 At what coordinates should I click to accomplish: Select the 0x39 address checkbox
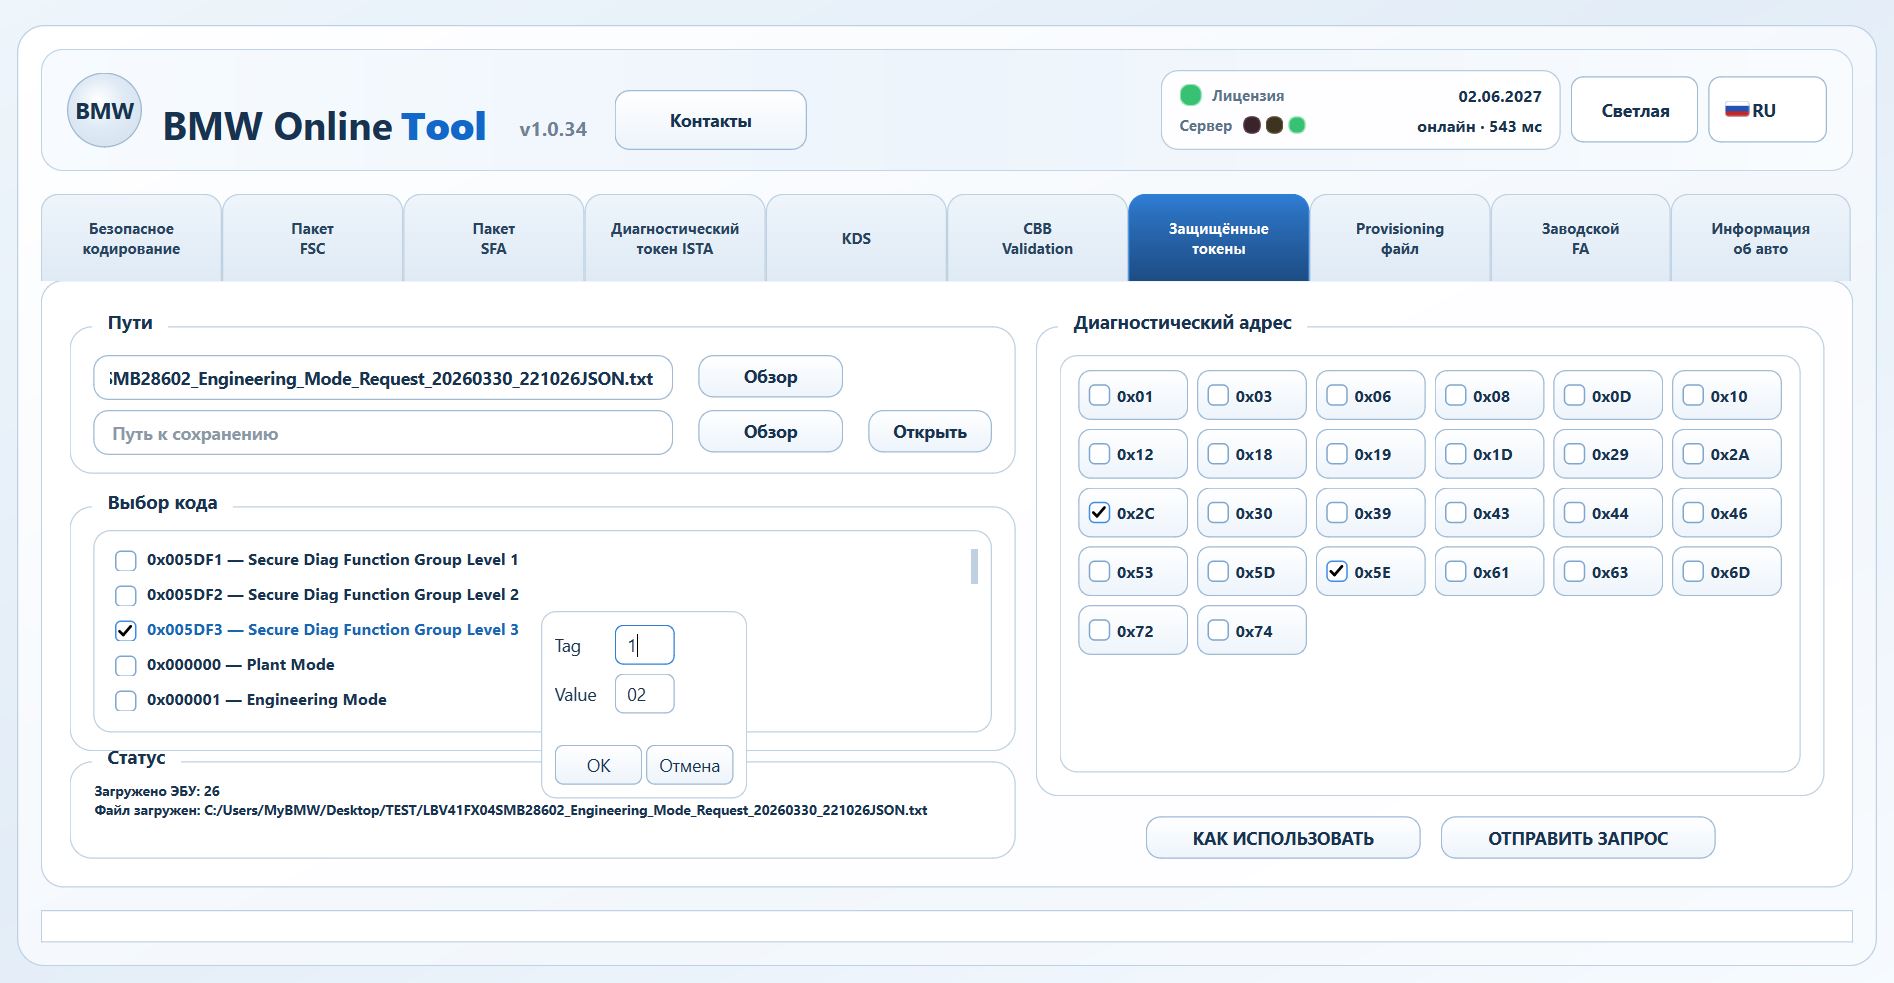1337,512
